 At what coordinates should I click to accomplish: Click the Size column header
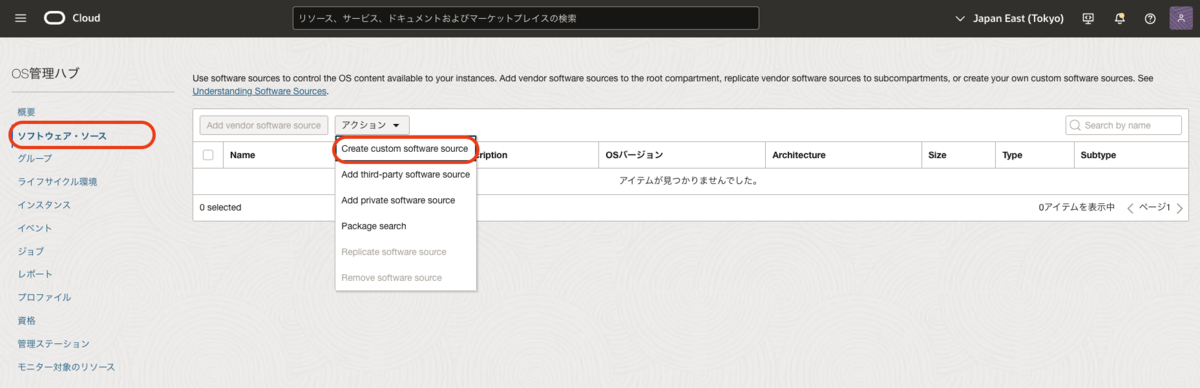coord(938,155)
